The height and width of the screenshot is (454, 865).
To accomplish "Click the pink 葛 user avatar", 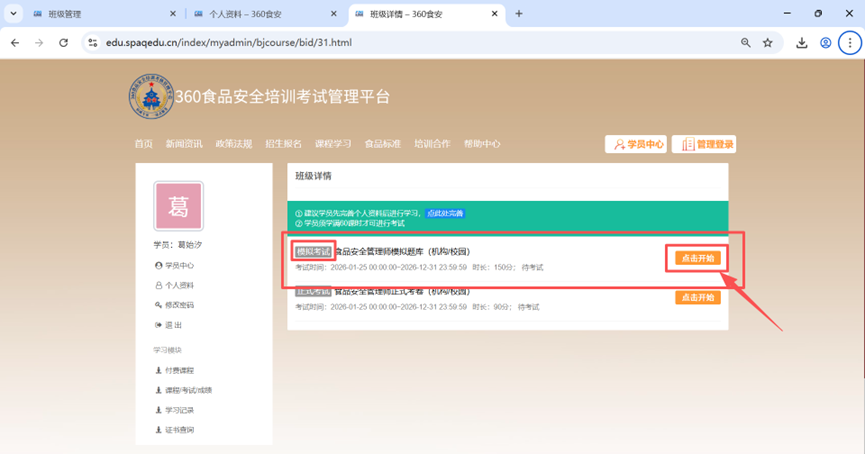I will point(178,207).
